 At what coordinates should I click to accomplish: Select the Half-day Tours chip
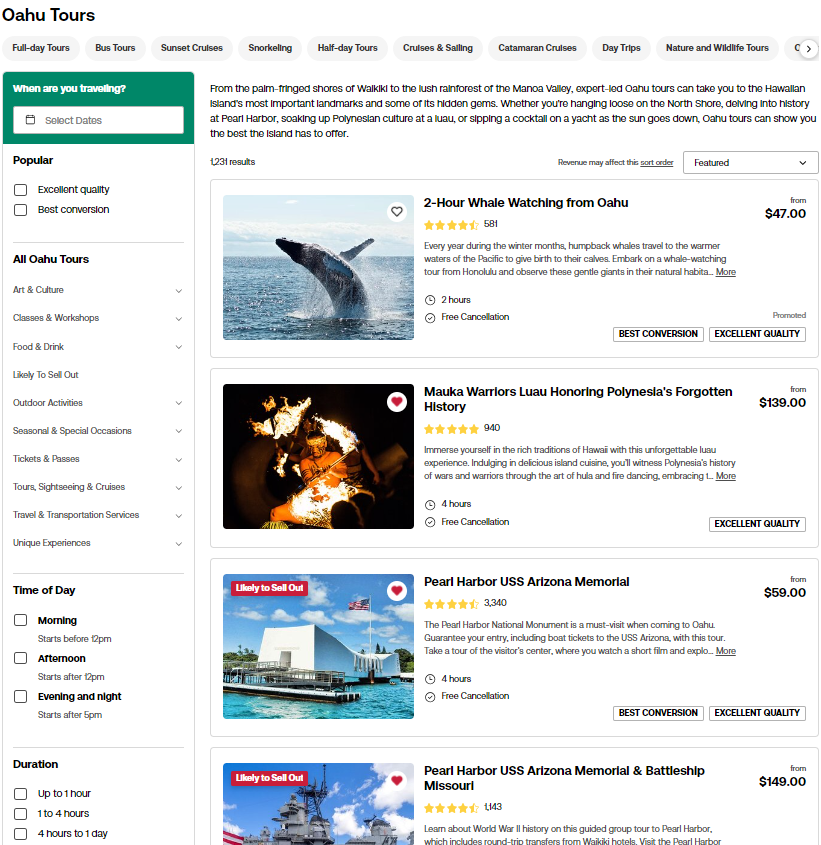point(348,48)
